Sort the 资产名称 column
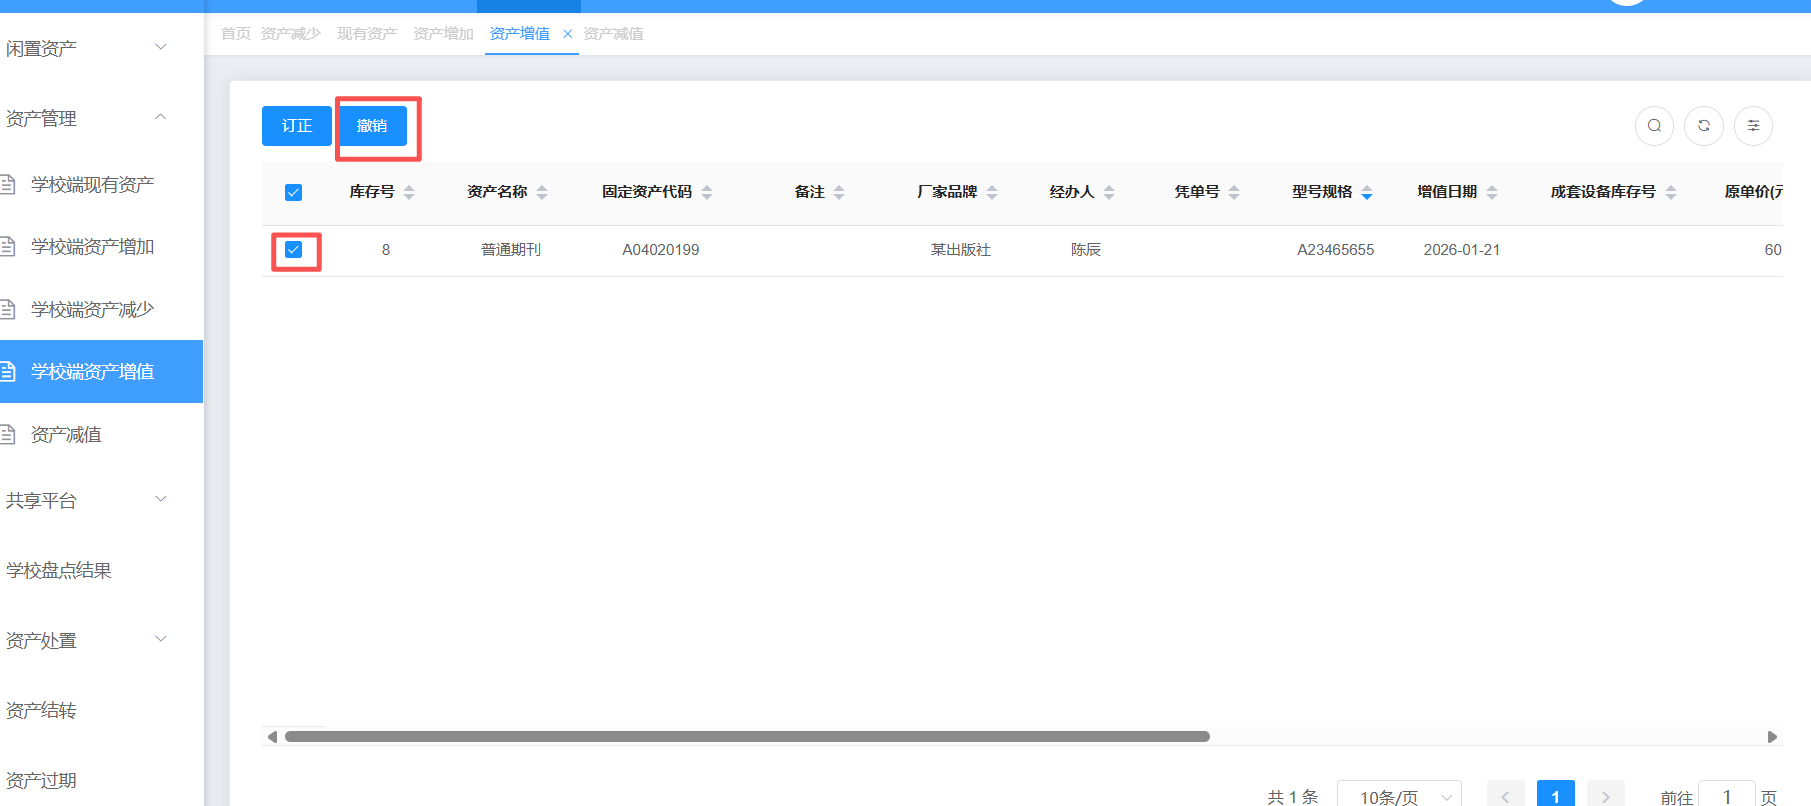1811x806 pixels. [542, 192]
